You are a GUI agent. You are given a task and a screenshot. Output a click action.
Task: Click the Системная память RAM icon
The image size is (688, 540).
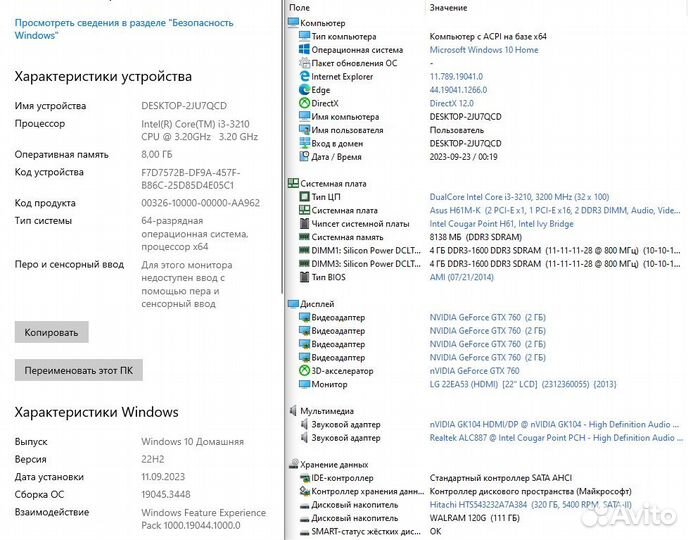coord(304,237)
